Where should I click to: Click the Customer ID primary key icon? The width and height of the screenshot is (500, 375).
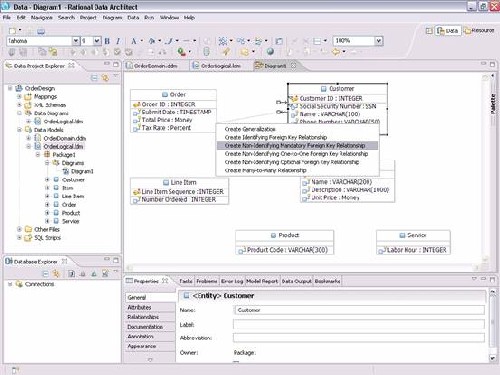point(294,99)
